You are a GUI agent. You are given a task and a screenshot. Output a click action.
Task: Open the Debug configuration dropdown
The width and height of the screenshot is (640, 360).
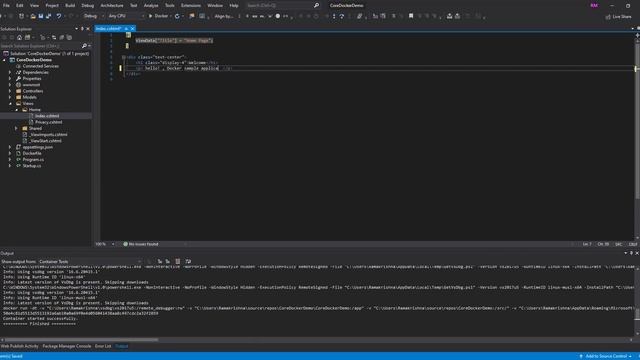93,16
